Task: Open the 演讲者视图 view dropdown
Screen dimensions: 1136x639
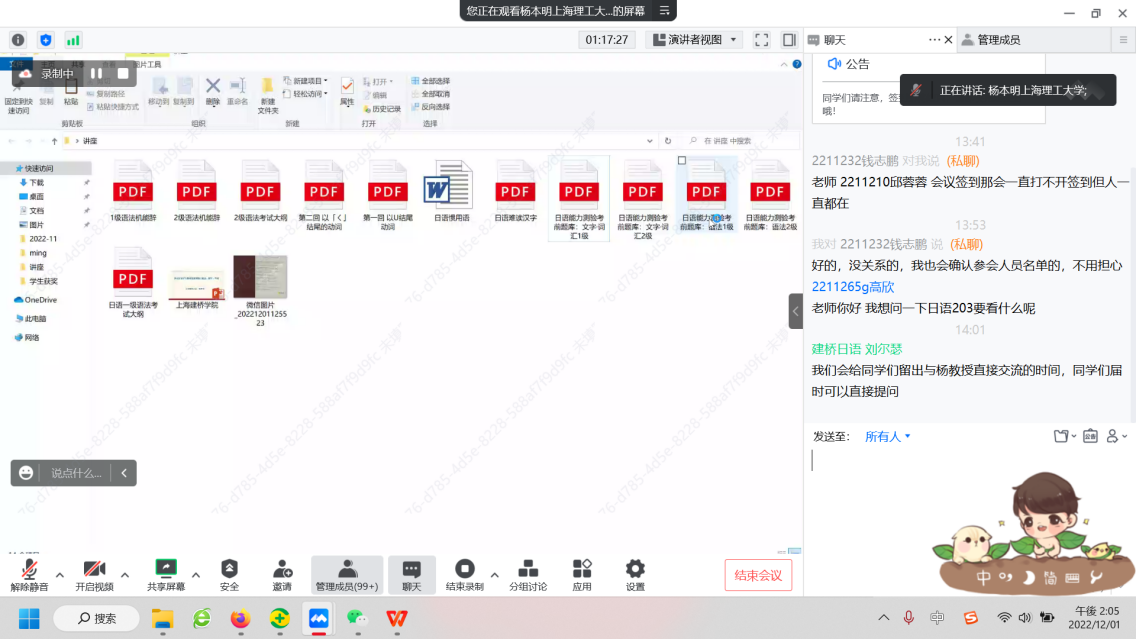Action: pyautogui.click(x=693, y=40)
